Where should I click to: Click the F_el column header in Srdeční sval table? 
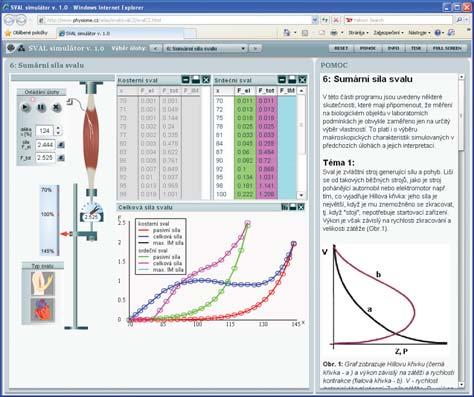click(x=245, y=91)
